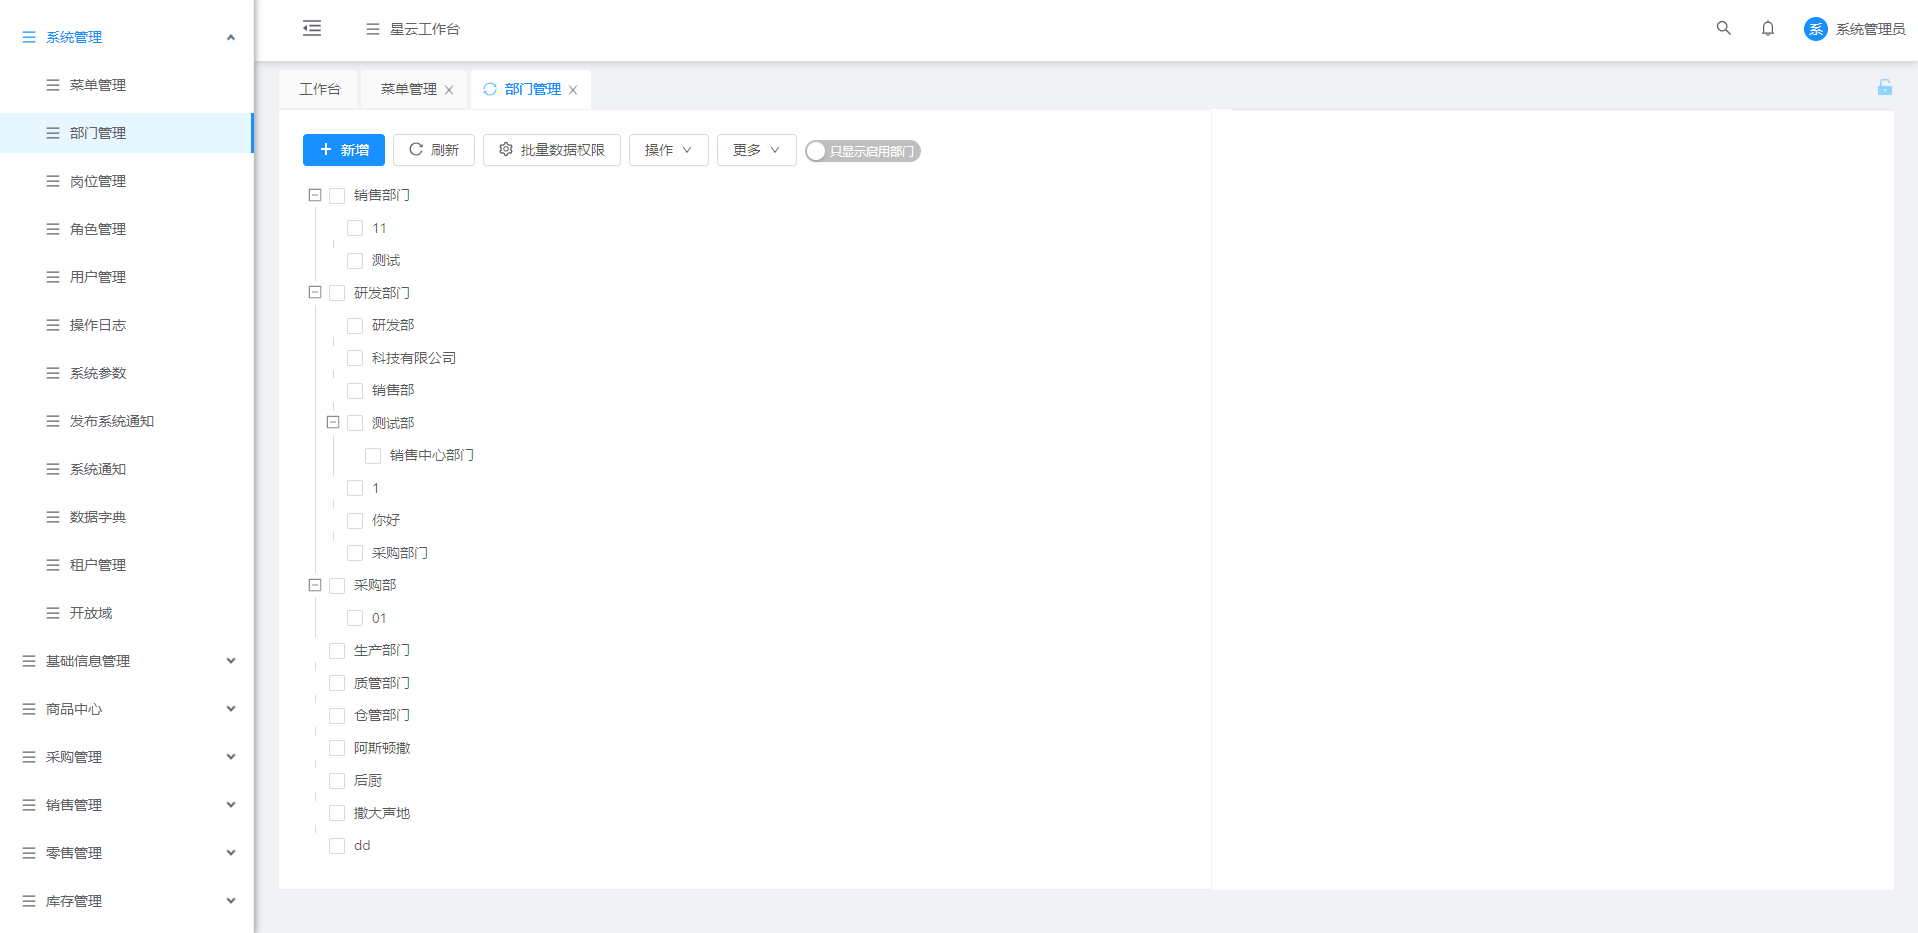Screen dimensions: 1918x933
Task: Check the 生产部门 checkbox
Action: (x=337, y=651)
